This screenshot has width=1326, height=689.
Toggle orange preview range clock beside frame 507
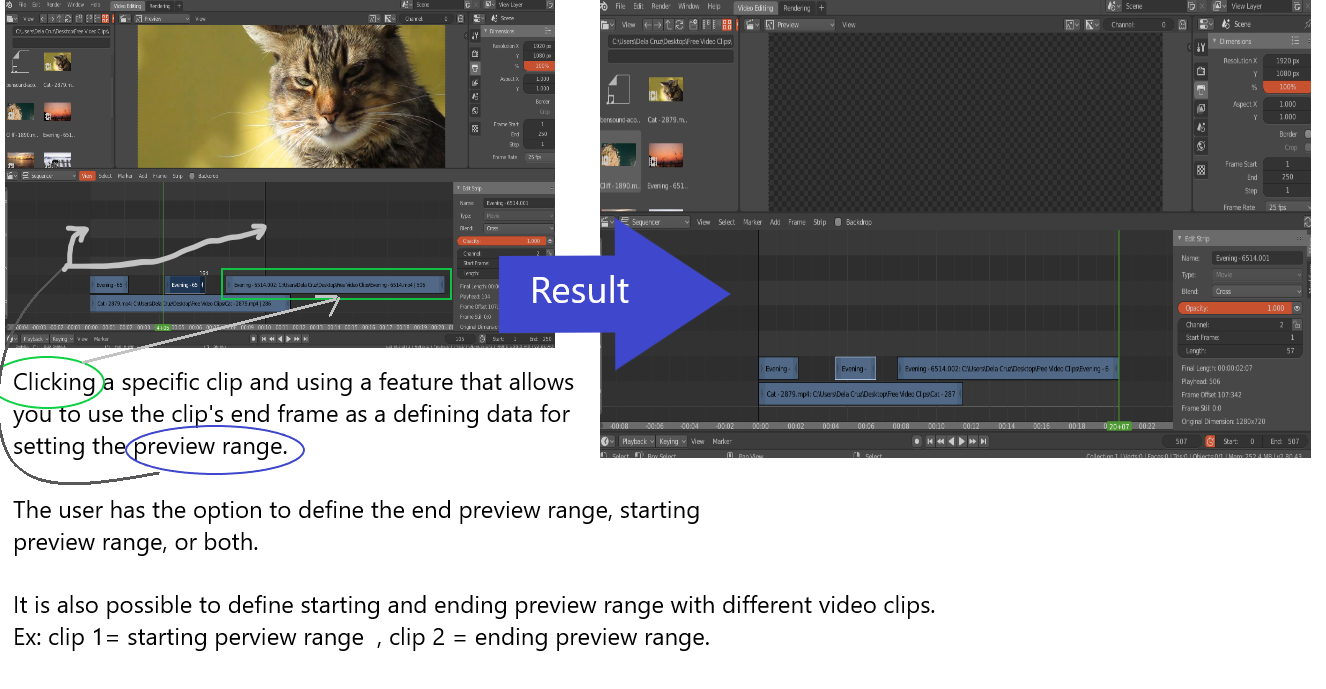coord(1210,441)
